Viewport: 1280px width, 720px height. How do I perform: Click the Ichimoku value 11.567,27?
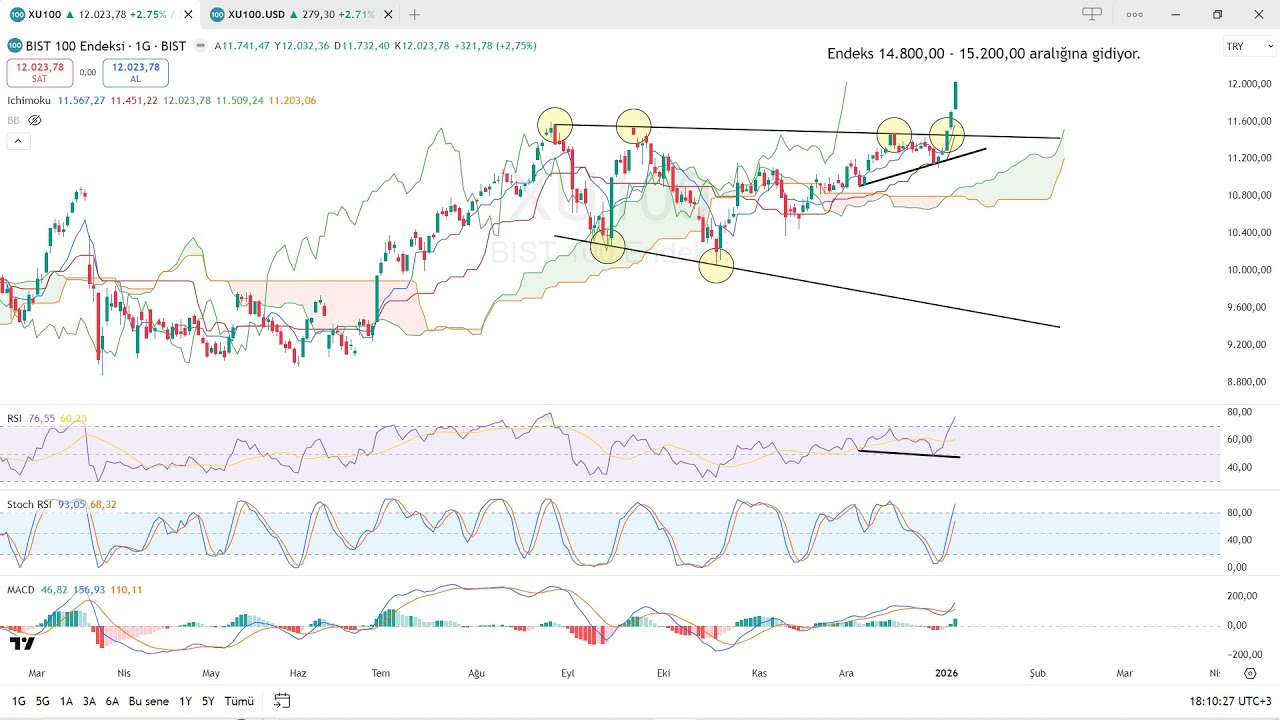[x=81, y=100]
